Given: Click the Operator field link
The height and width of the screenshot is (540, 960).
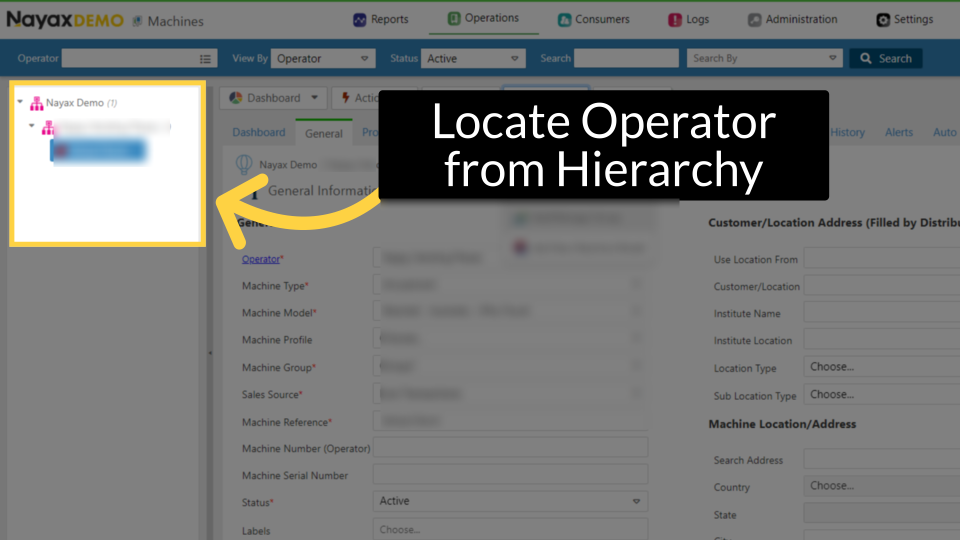Looking at the screenshot, I should click(261, 259).
